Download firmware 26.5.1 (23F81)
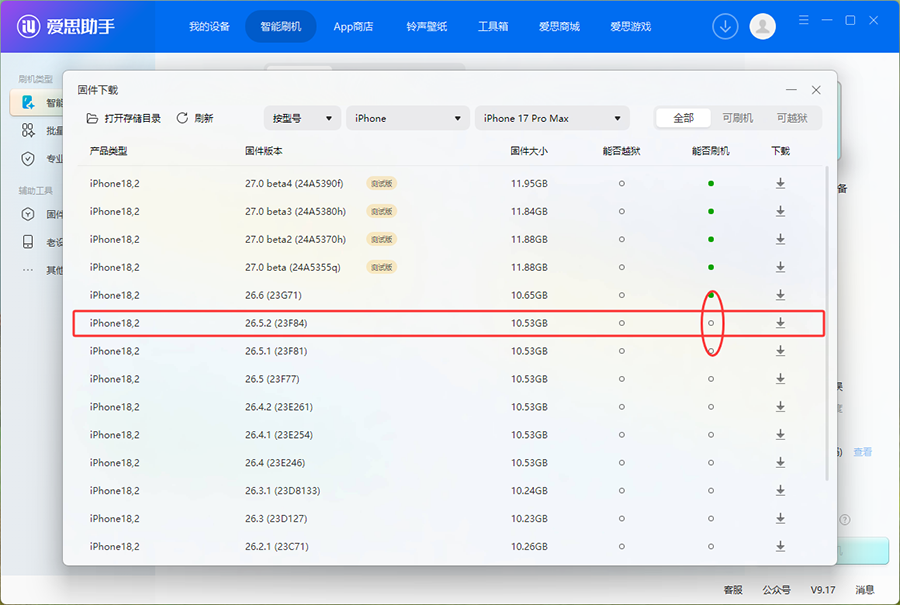This screenshot has height=605, width=900. [x=780, y=351]
